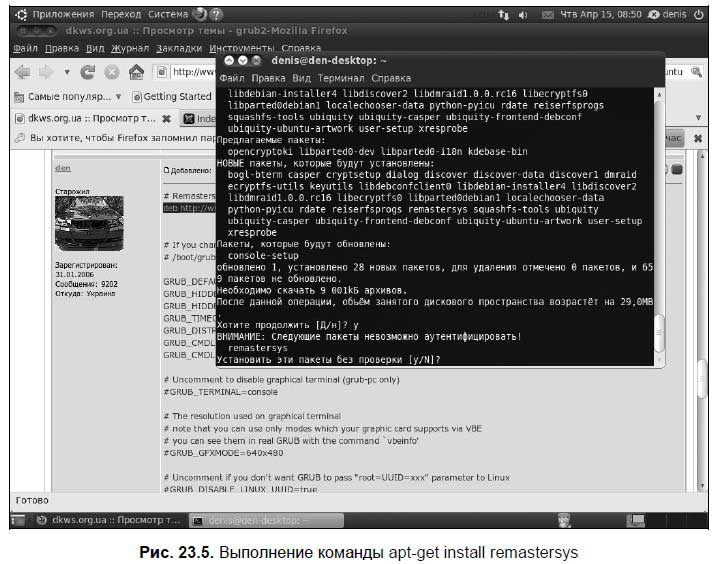
Task: Click the trash icon in bottom panel
Action: (x=565, y=520)
